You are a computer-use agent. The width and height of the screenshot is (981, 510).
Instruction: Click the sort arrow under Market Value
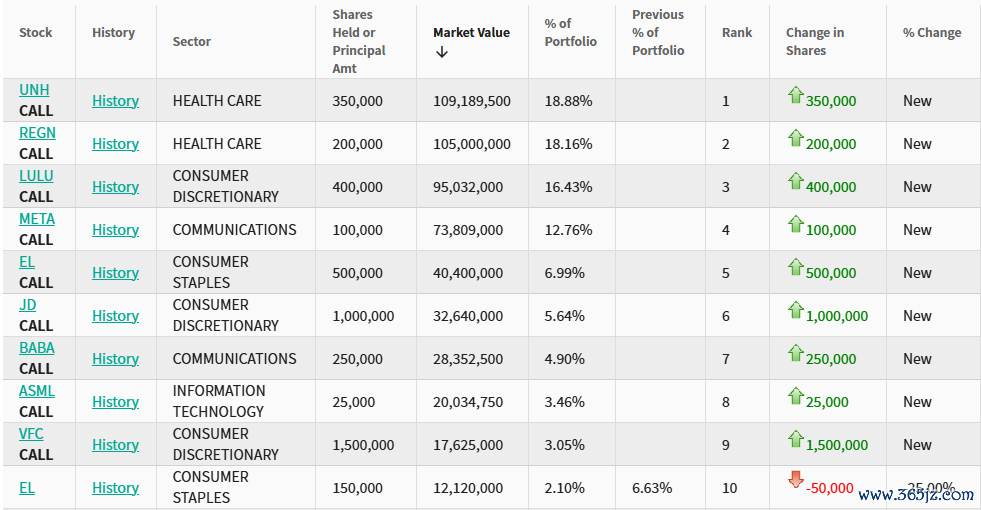pyautogui.click(x=442, y=52)
